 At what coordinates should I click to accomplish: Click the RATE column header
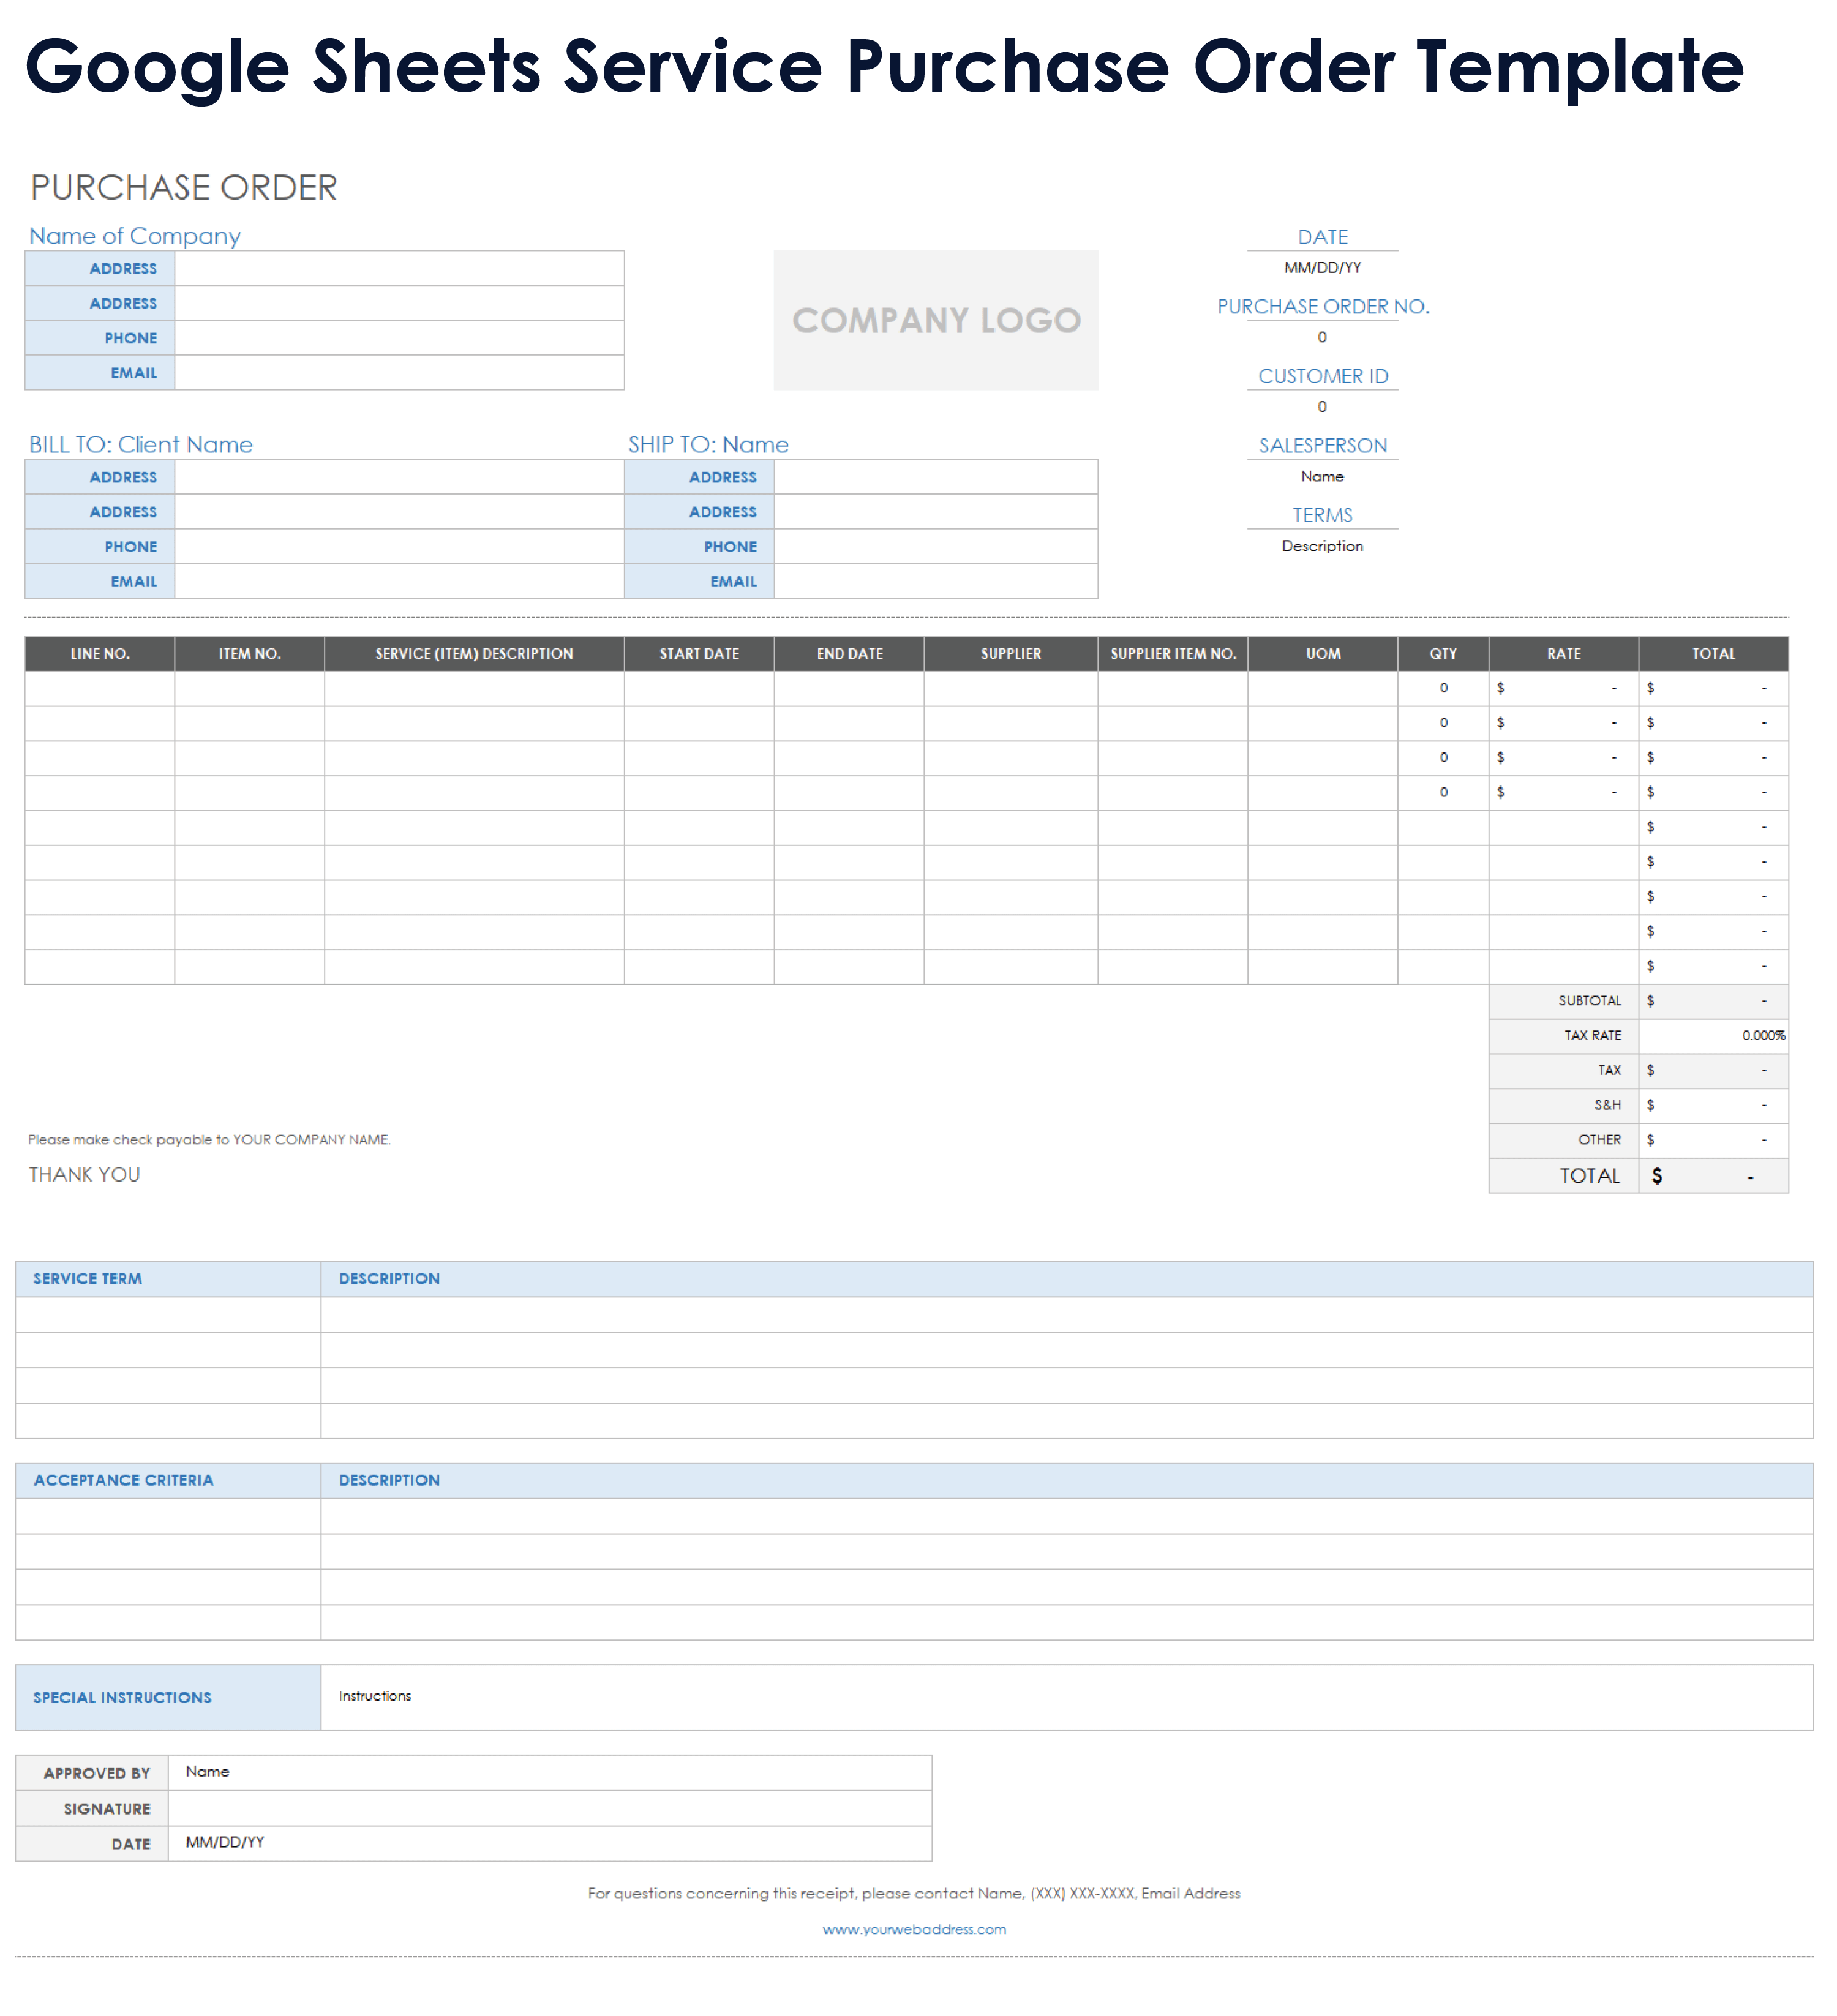[1564, 654]
